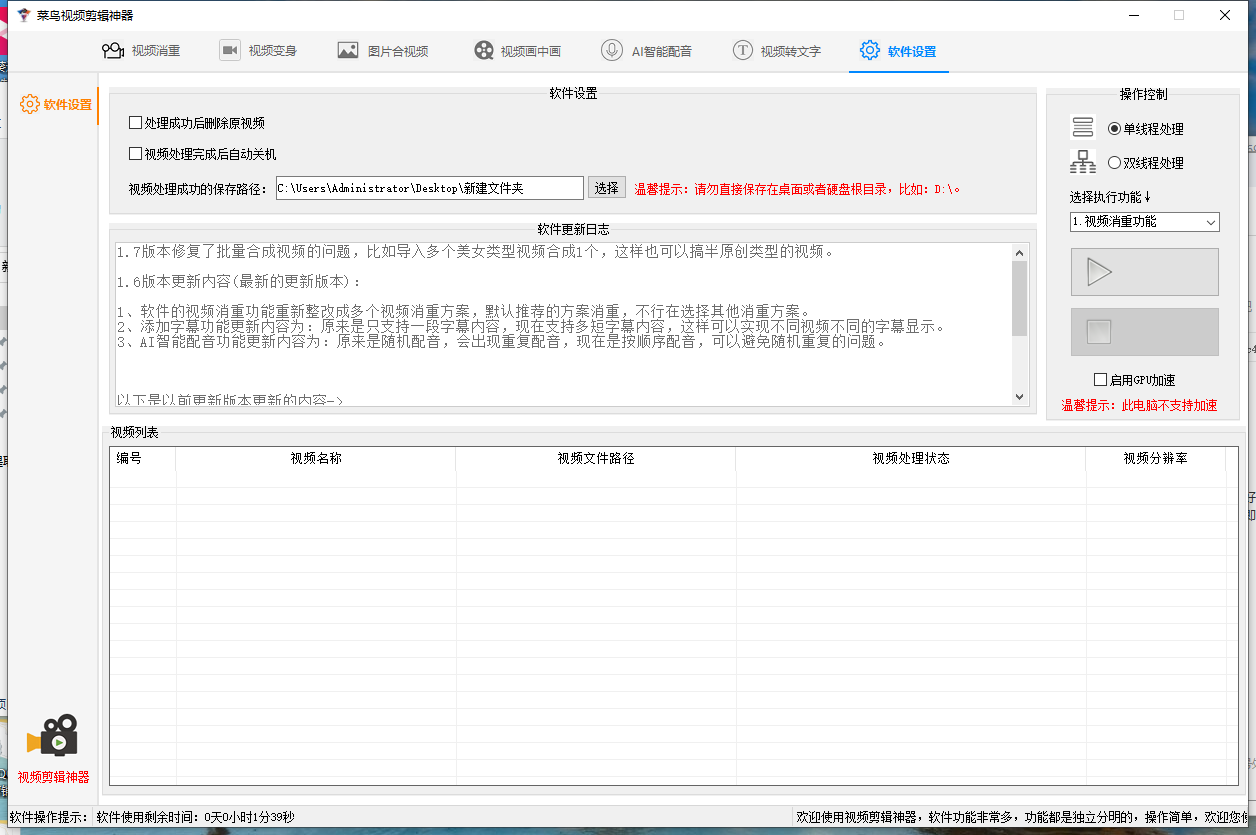Image resolution: width=1256 pixels, height=835 pixels.
Task: Click the 视频画中画 film reel icon
Action: [484, 51]
